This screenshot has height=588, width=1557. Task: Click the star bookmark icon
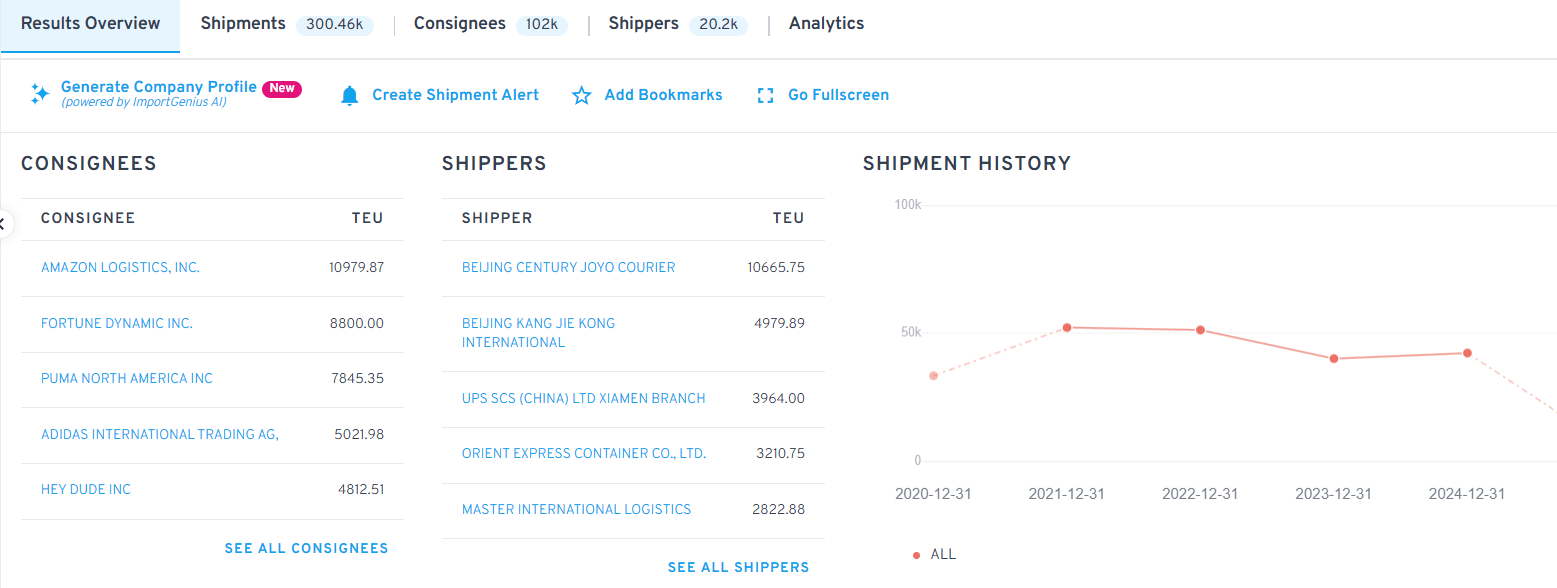click(x=581, y=95)
